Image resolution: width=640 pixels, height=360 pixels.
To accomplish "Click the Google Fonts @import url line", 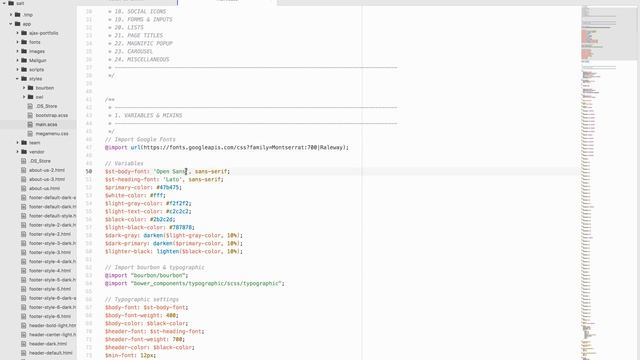I will point(227,147).
